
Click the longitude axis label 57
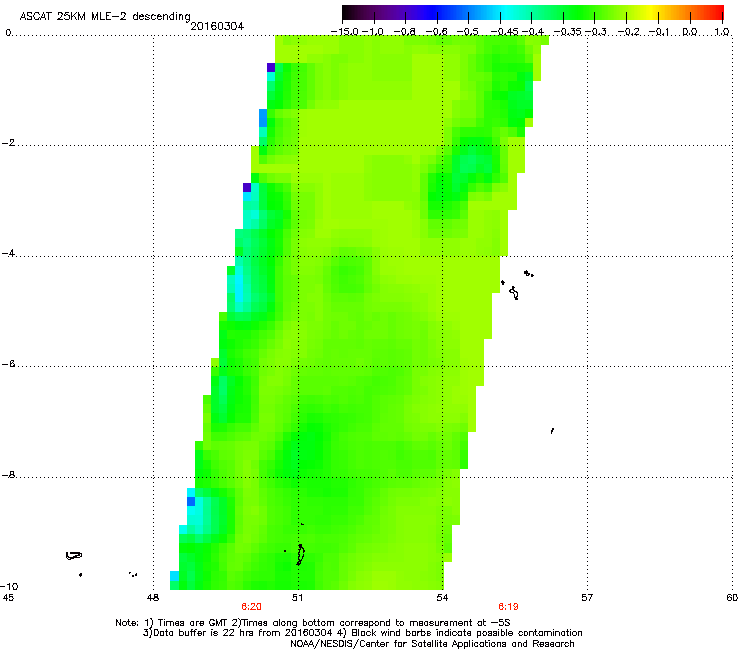[587, 598]
